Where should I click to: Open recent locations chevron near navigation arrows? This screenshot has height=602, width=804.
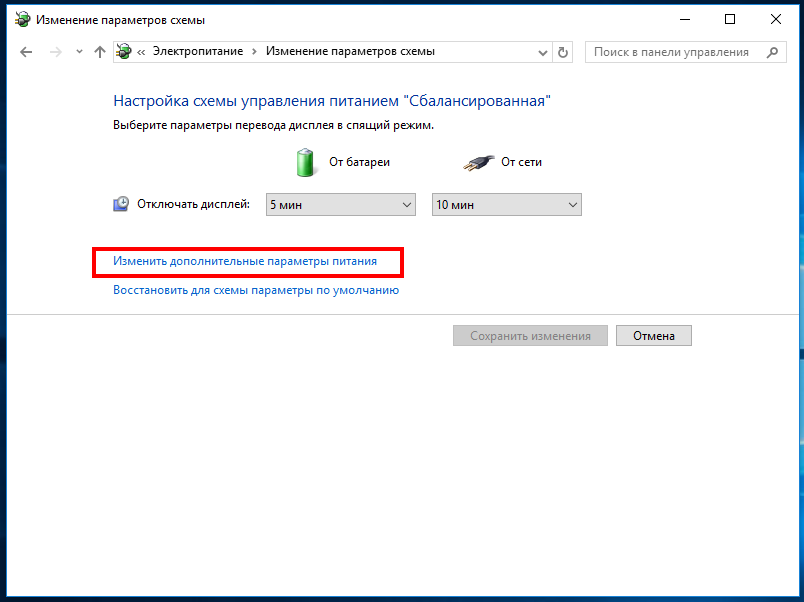pos(79,51)
